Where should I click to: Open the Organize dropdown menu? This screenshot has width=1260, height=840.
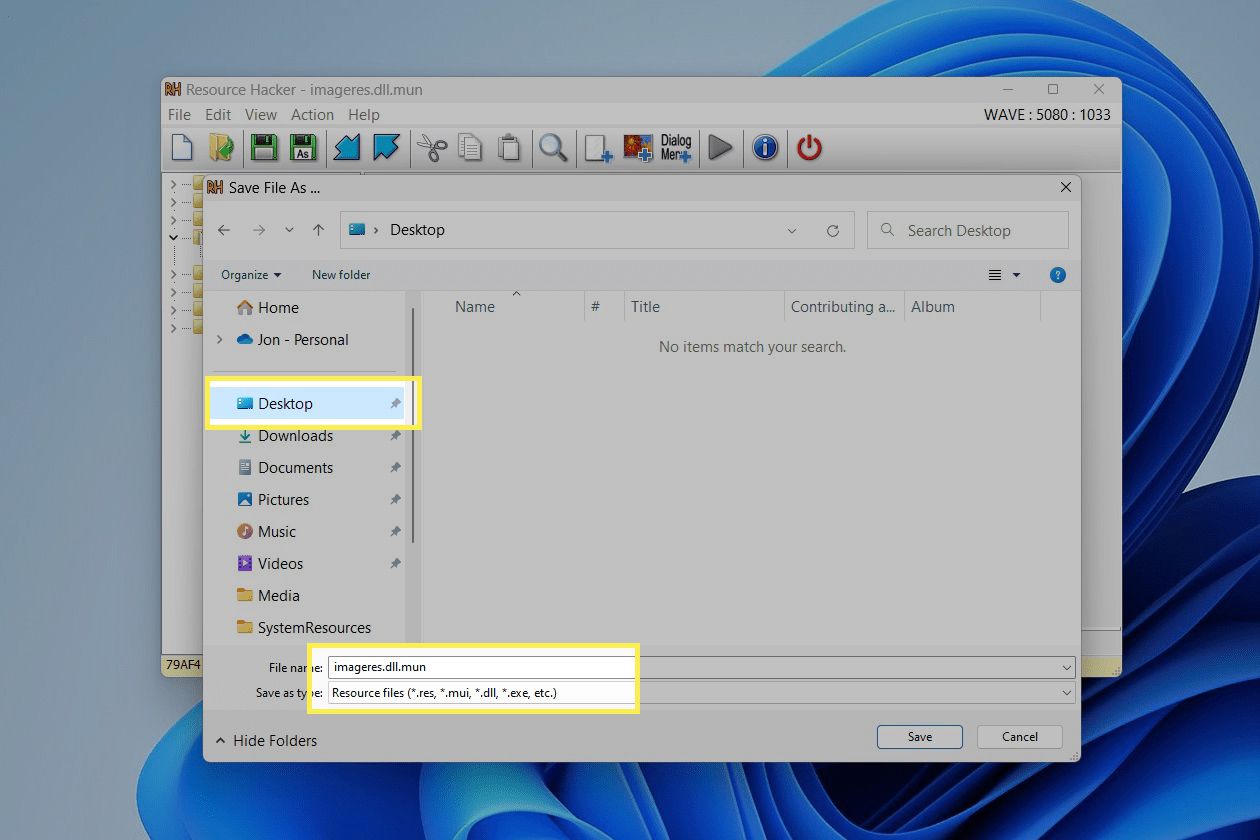(x=251, y=275)
